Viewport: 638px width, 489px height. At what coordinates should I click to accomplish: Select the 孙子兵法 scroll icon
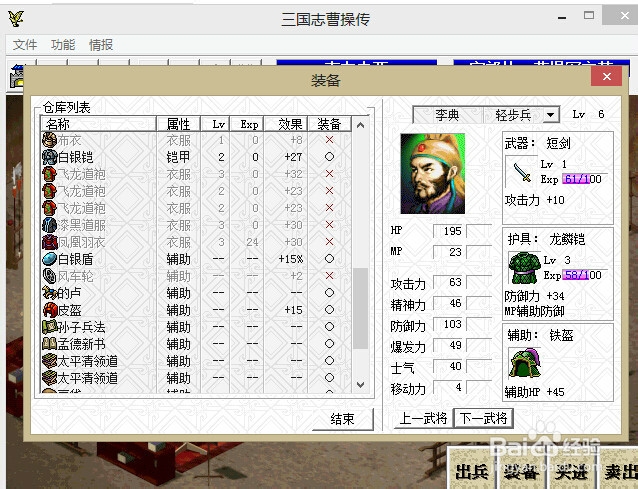[x=50, y=327]
